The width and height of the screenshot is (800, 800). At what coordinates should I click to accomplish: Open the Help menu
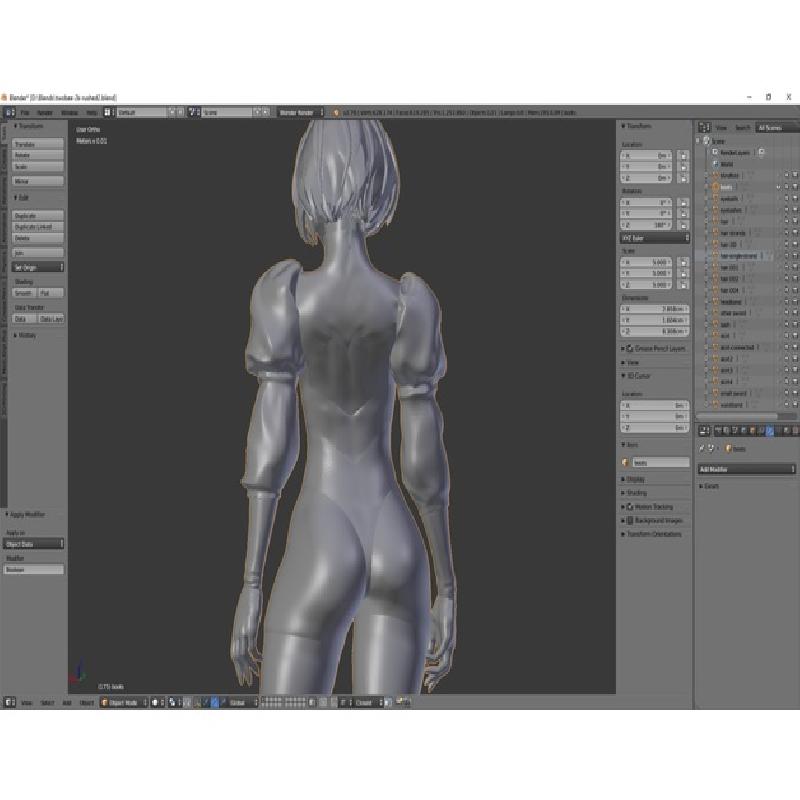(91, 112)
